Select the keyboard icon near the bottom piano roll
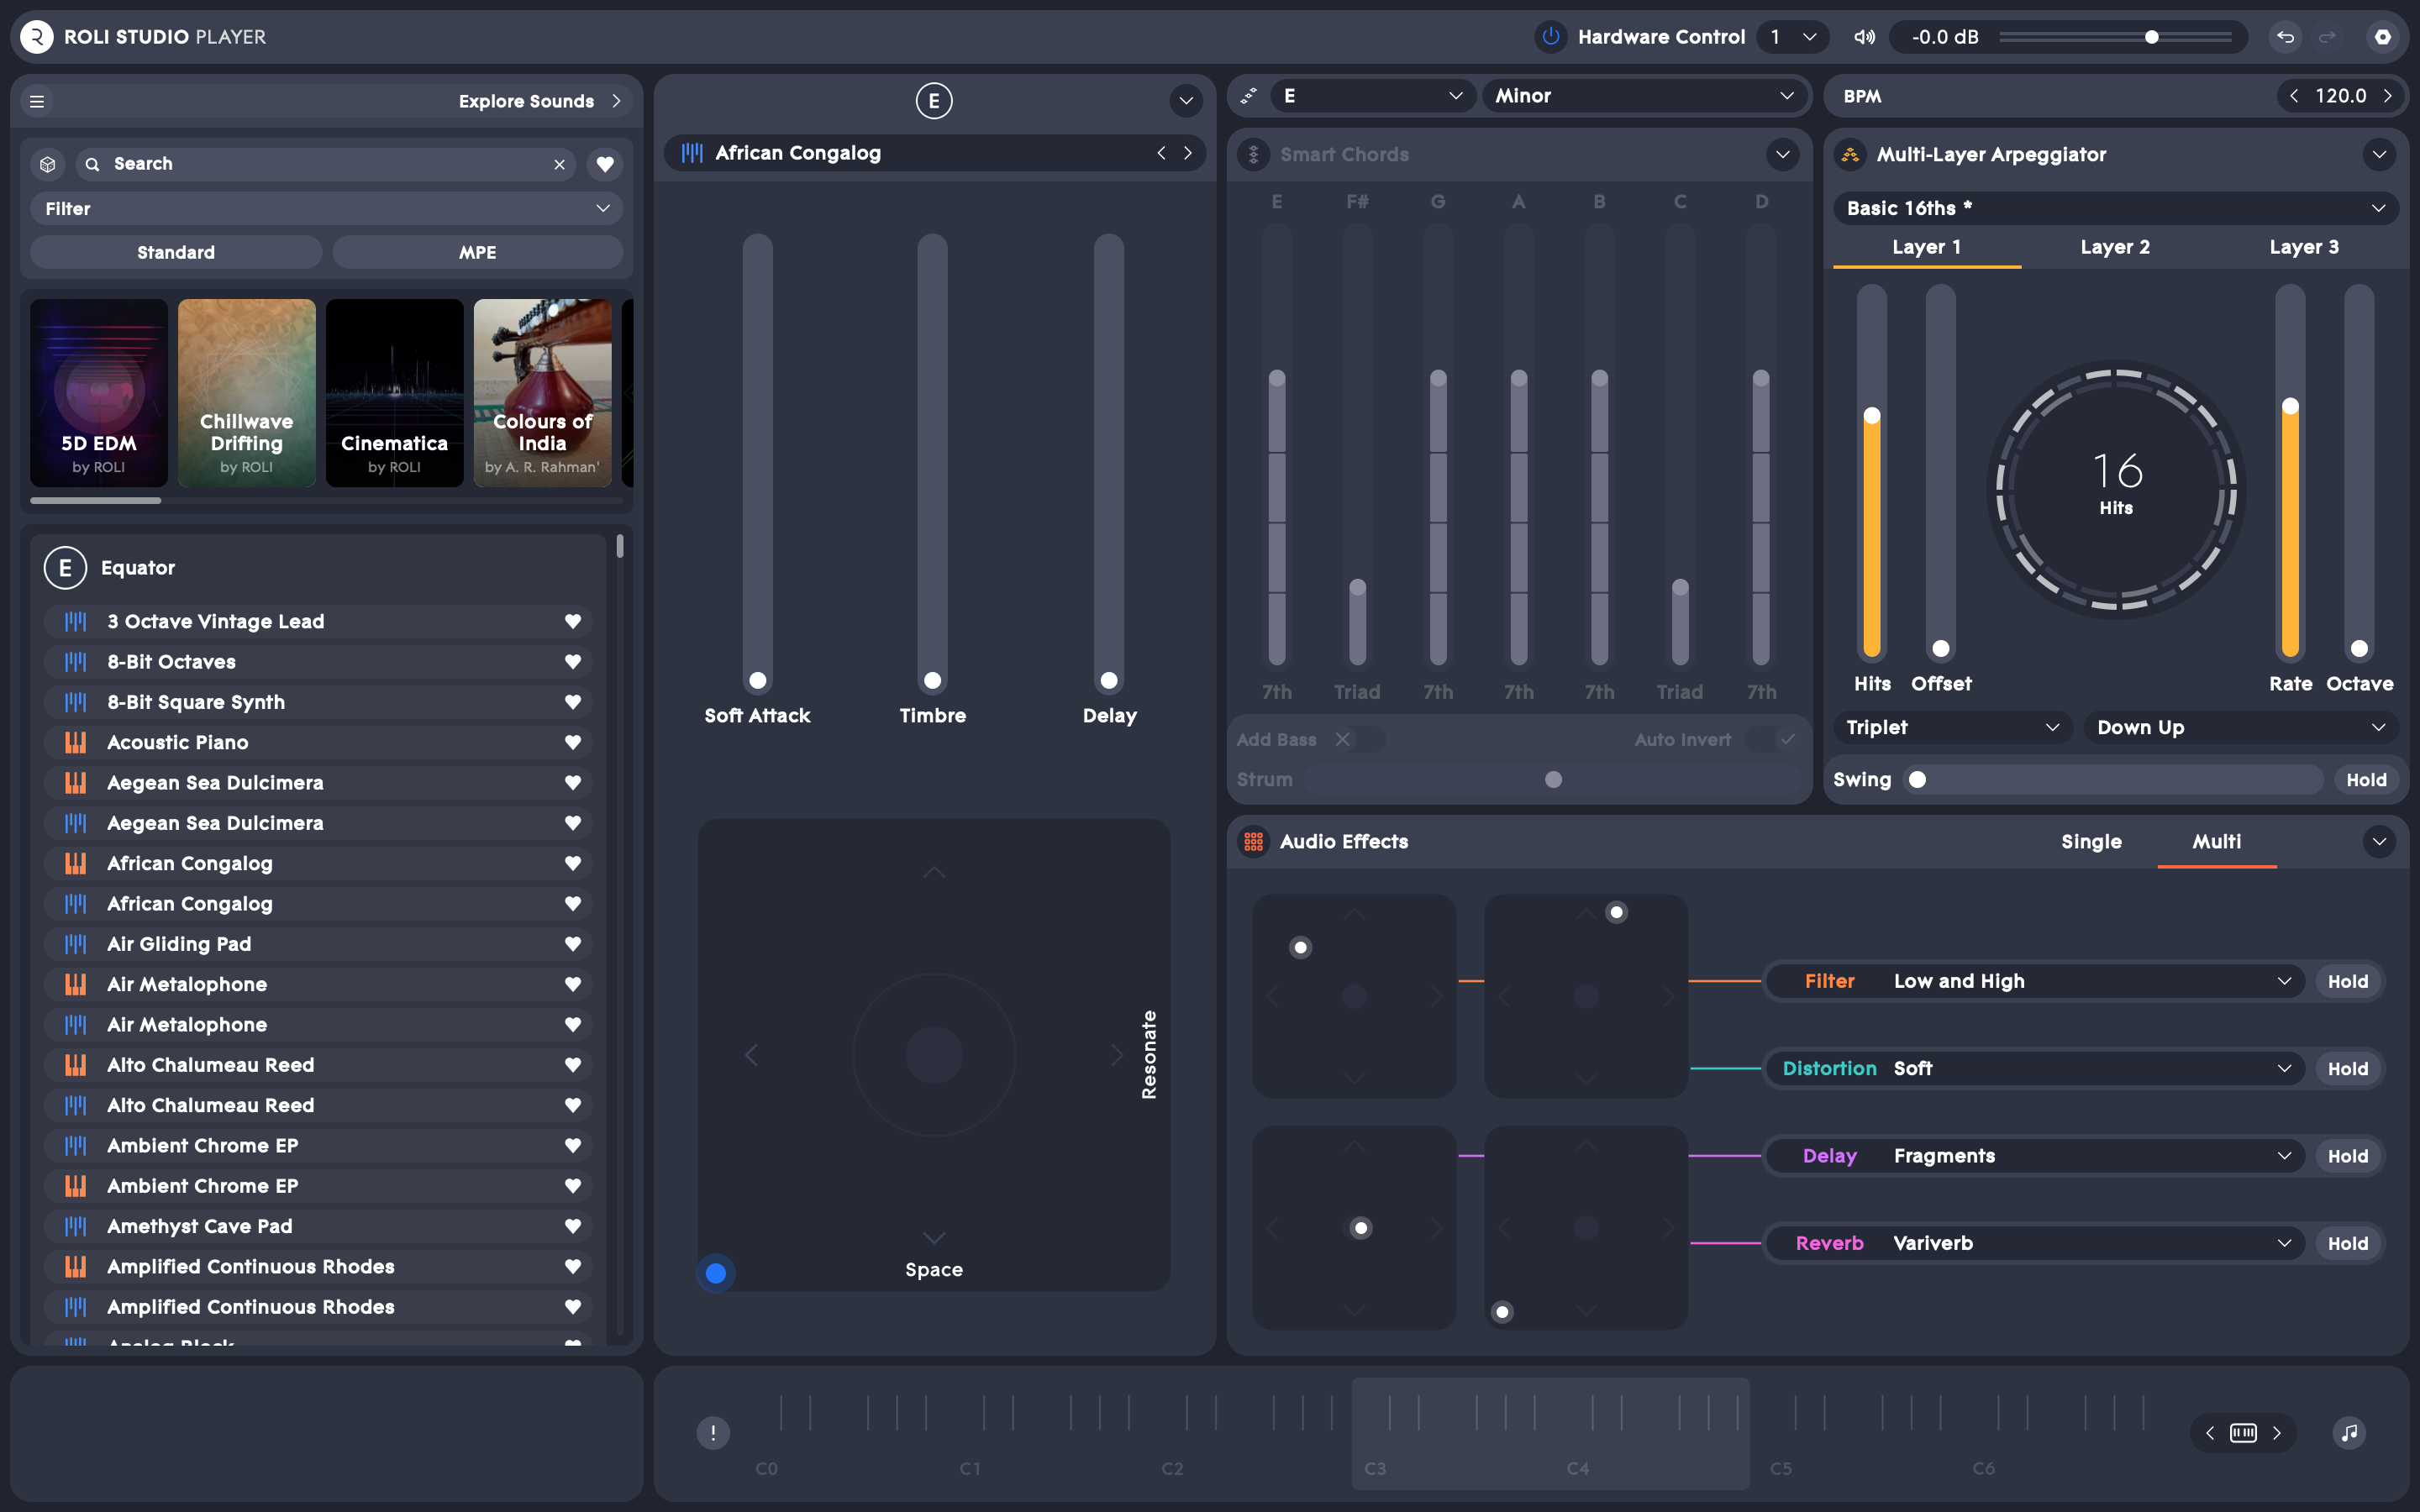The height and width of the screenshot is (1512, 2420). click(x=2243, y=1432)
